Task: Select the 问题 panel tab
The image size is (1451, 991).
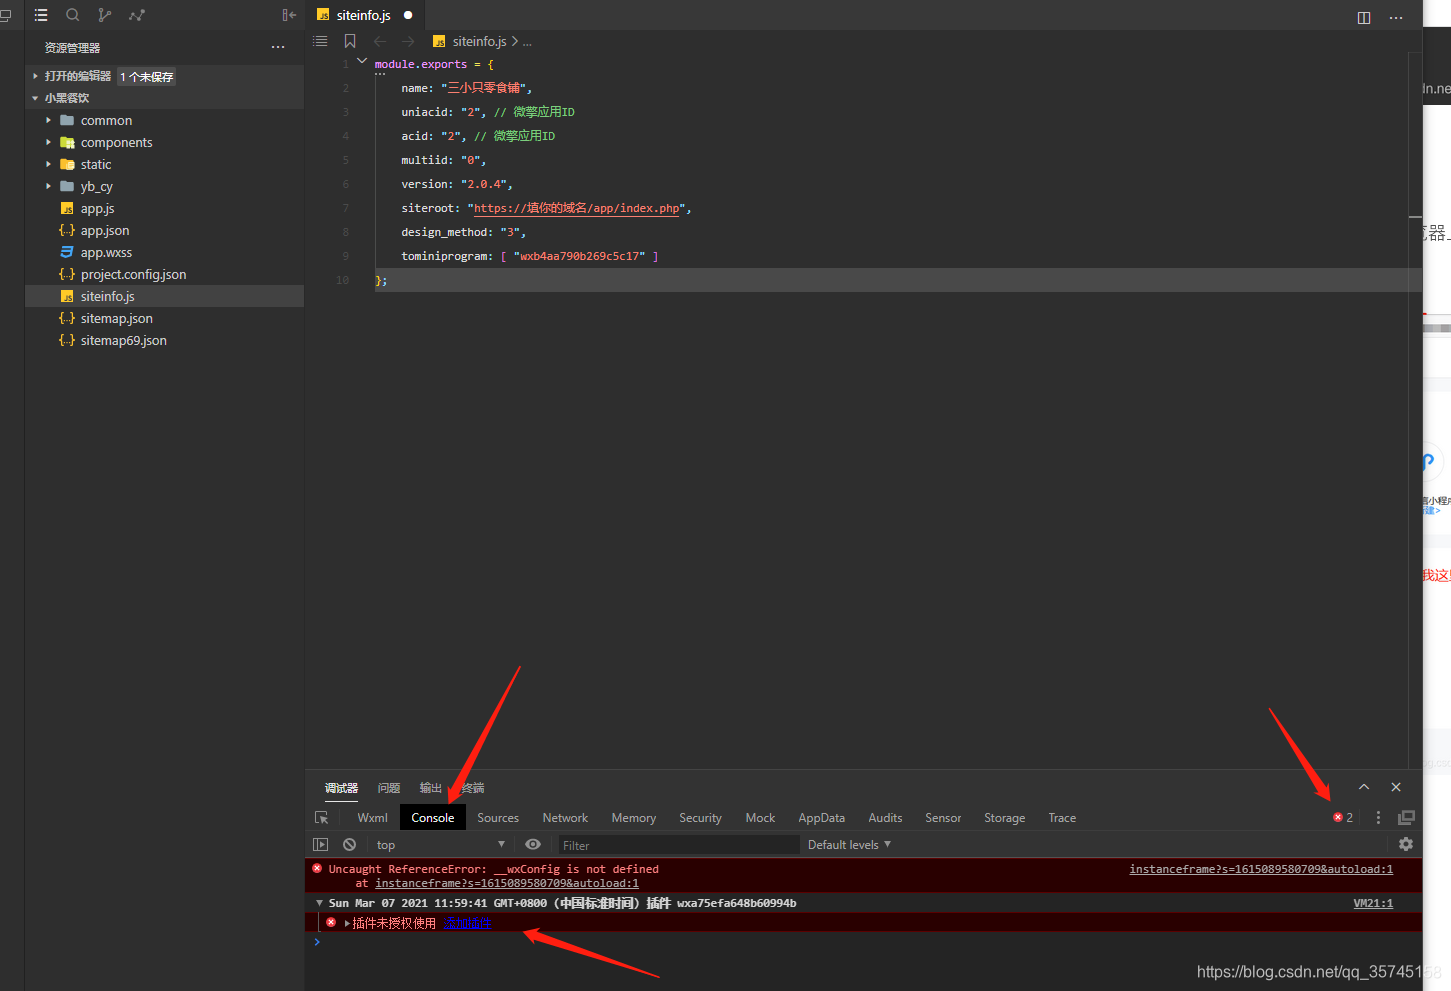Action: coord(389,788)
